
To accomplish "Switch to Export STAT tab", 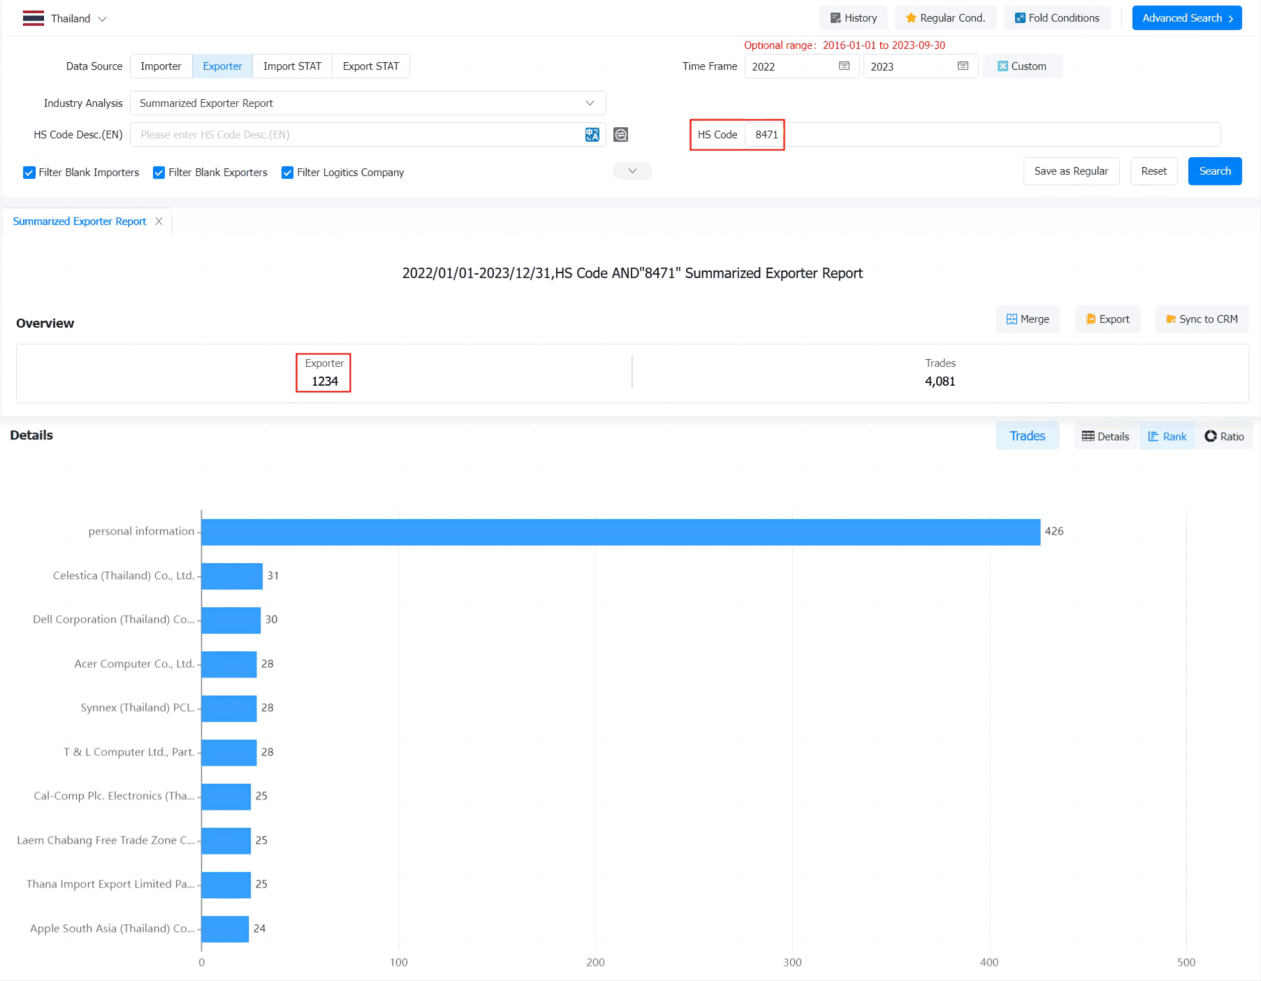I will [x=371, y=66].
